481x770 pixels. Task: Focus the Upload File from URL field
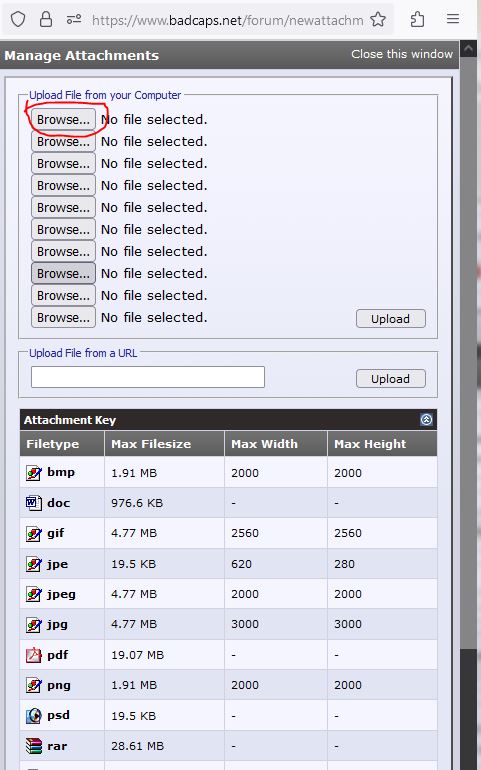pyautogui.click(x=148, y=377)
